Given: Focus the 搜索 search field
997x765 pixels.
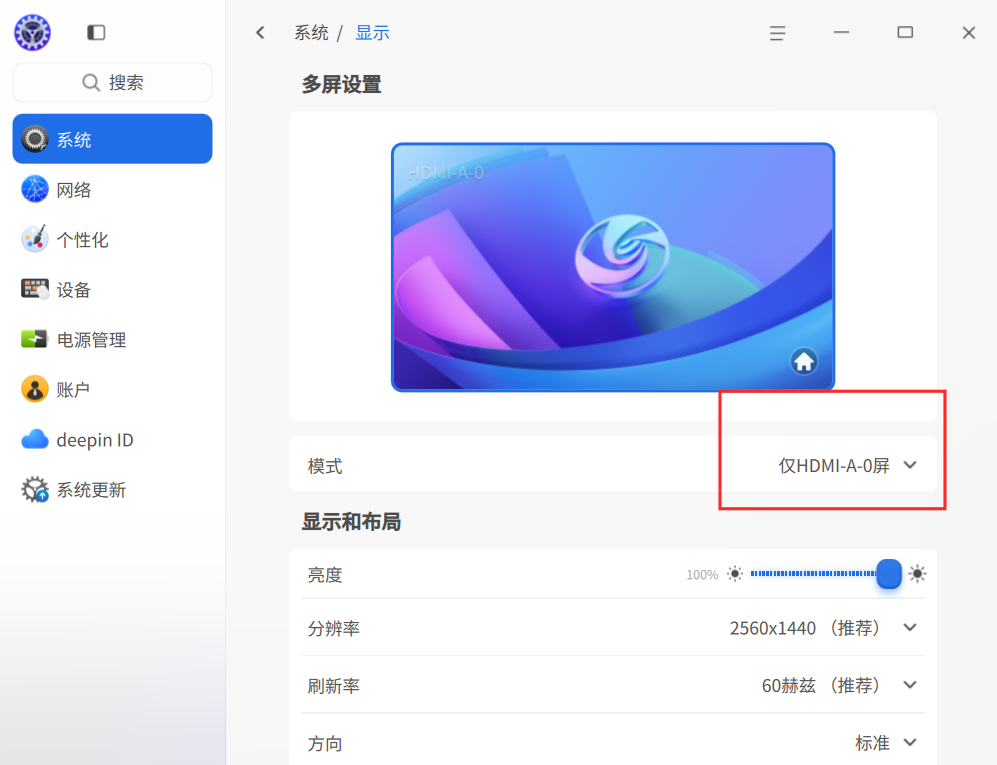Looking at the screenshot, I should (113, 83).
